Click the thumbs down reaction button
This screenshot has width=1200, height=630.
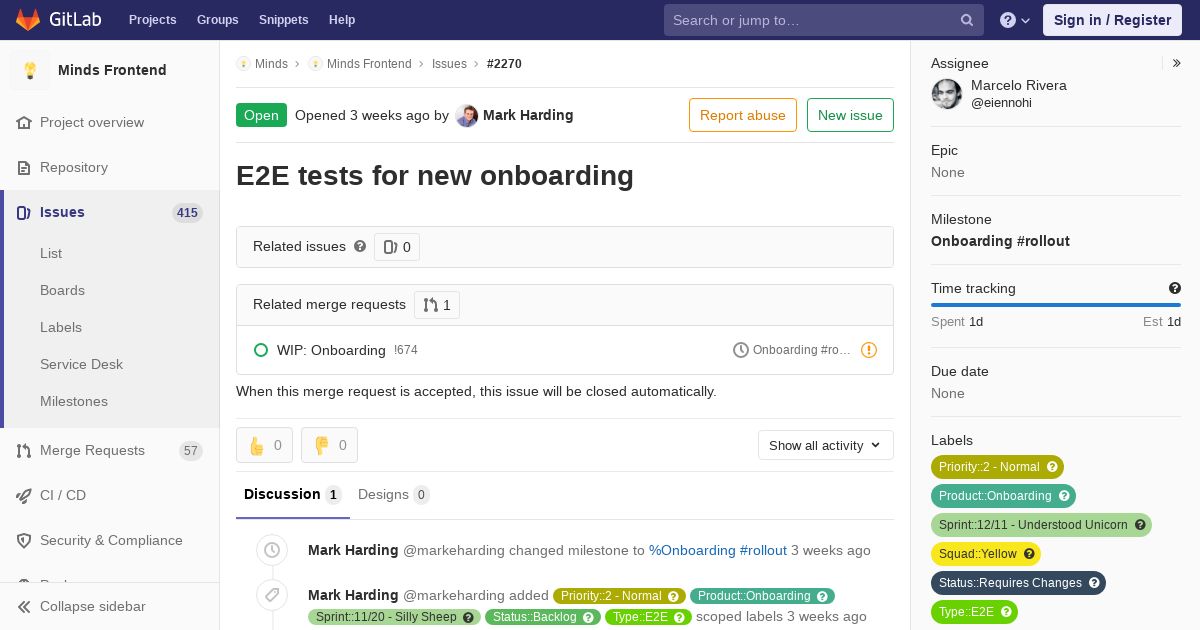tap(329, 445)
